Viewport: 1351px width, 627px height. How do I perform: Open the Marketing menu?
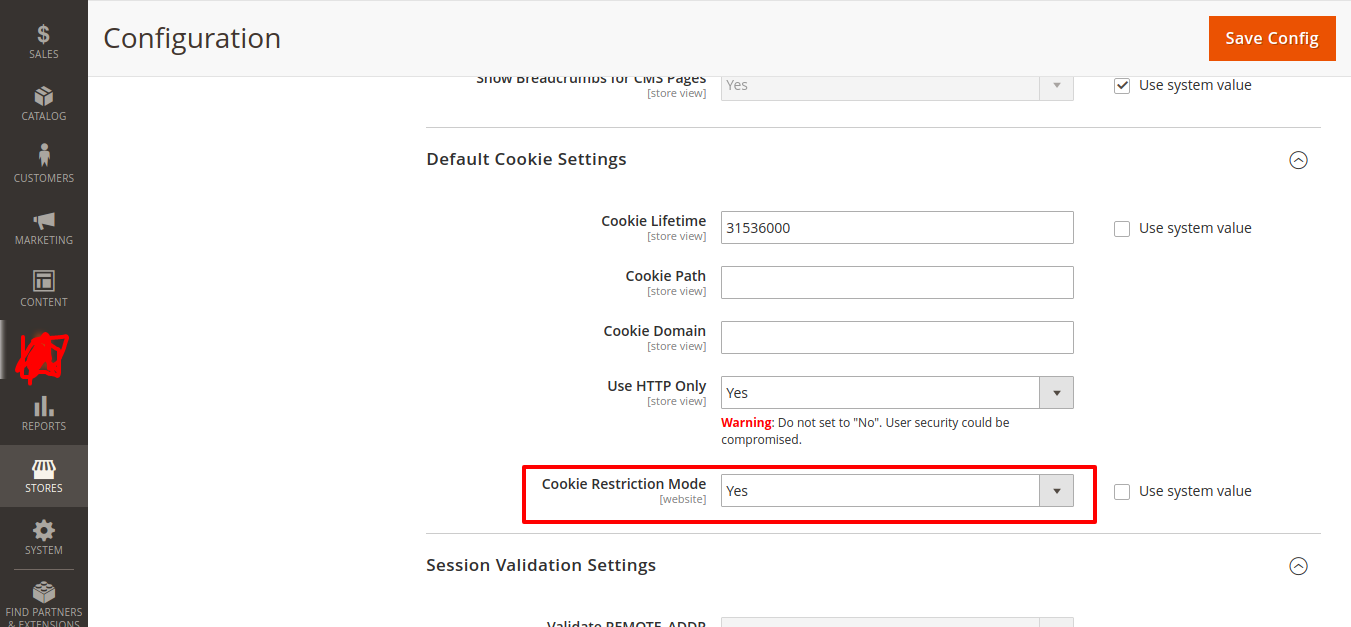[x=43, y=227]
